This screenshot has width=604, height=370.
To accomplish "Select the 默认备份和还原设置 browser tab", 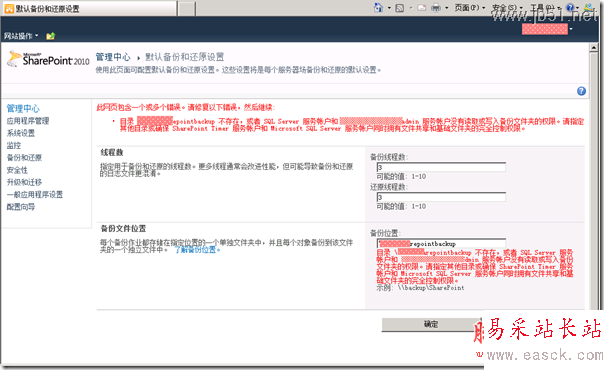I will pos(89,8).
